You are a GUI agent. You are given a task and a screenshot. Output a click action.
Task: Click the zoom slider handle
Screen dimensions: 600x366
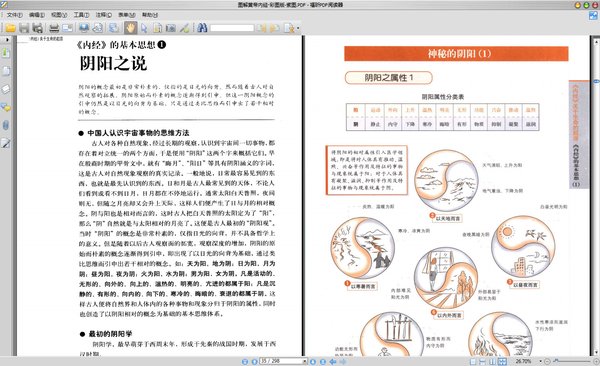[x=556, y=361]
